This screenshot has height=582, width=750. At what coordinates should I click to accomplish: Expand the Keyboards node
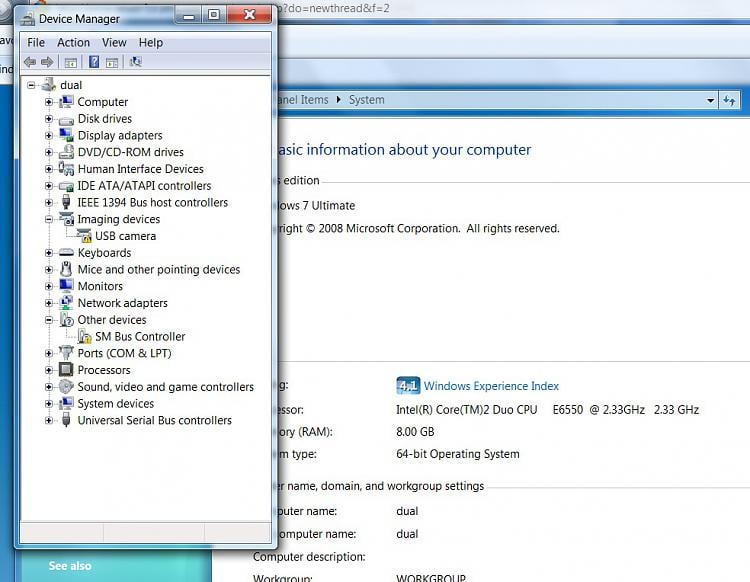tap(48, 253)
